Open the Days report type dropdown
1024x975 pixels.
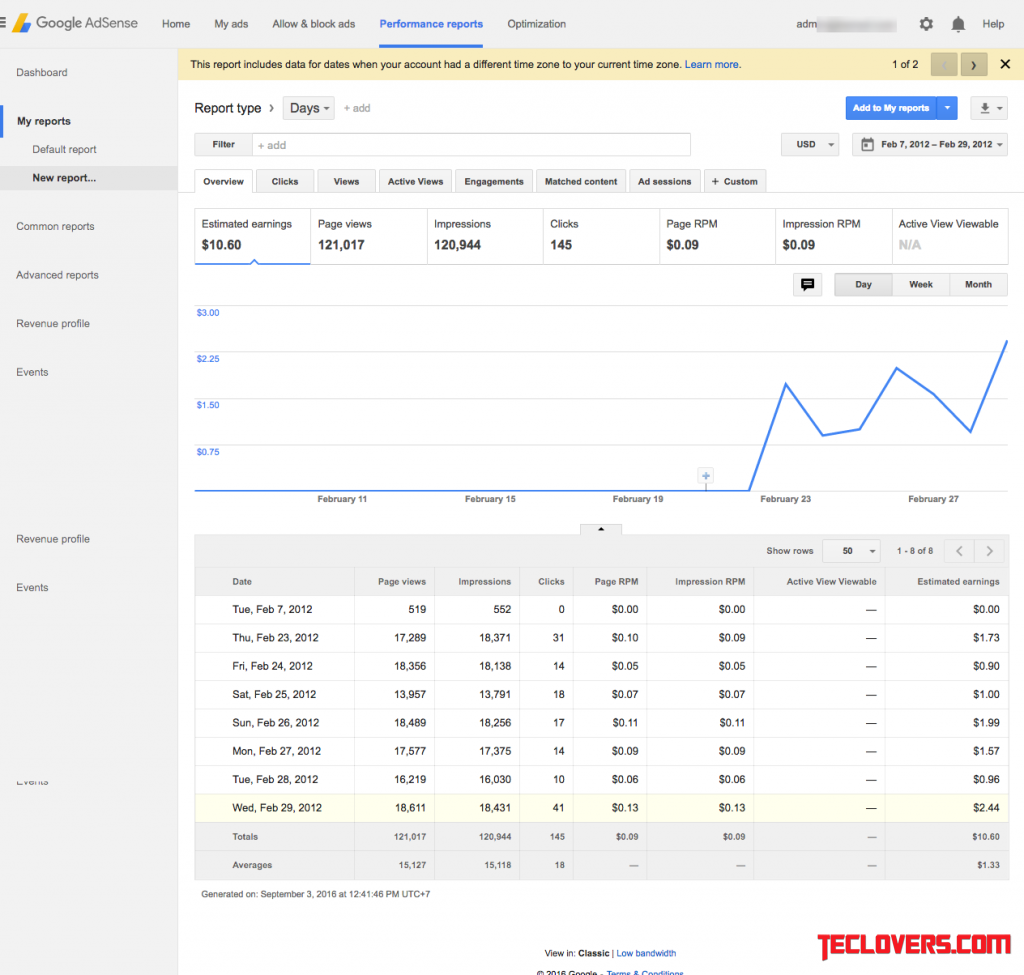click(309, 108)
